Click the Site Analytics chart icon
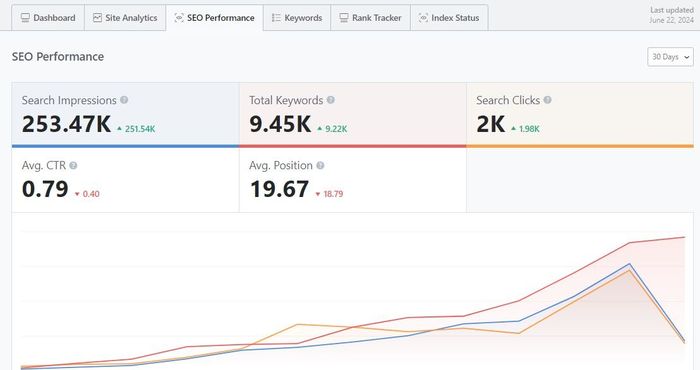The height and width of the screenshot is (370, 700). point(97,18)
